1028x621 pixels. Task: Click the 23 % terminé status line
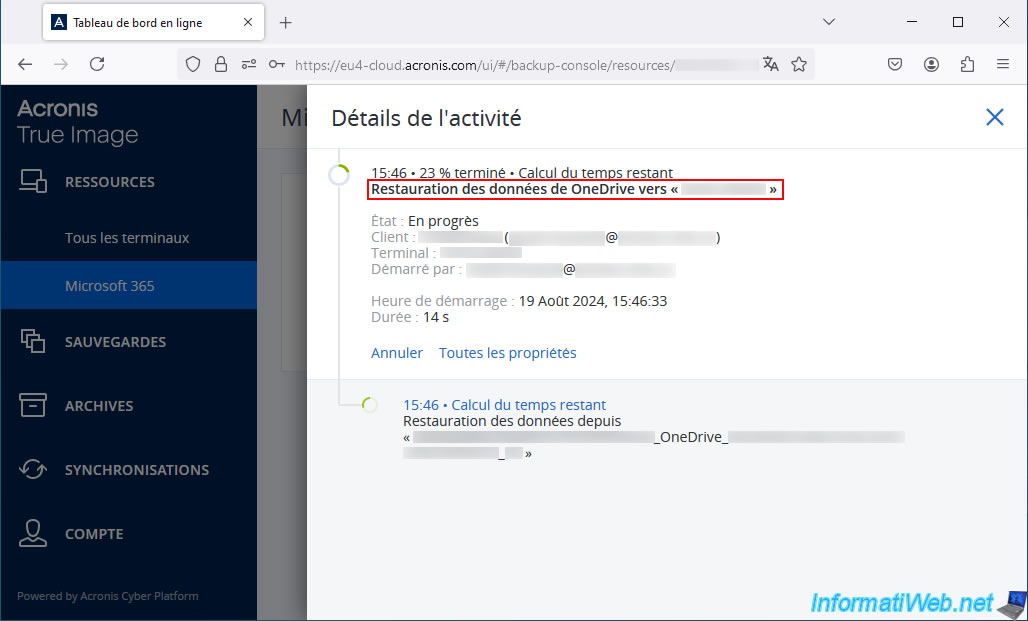point(522,173)
